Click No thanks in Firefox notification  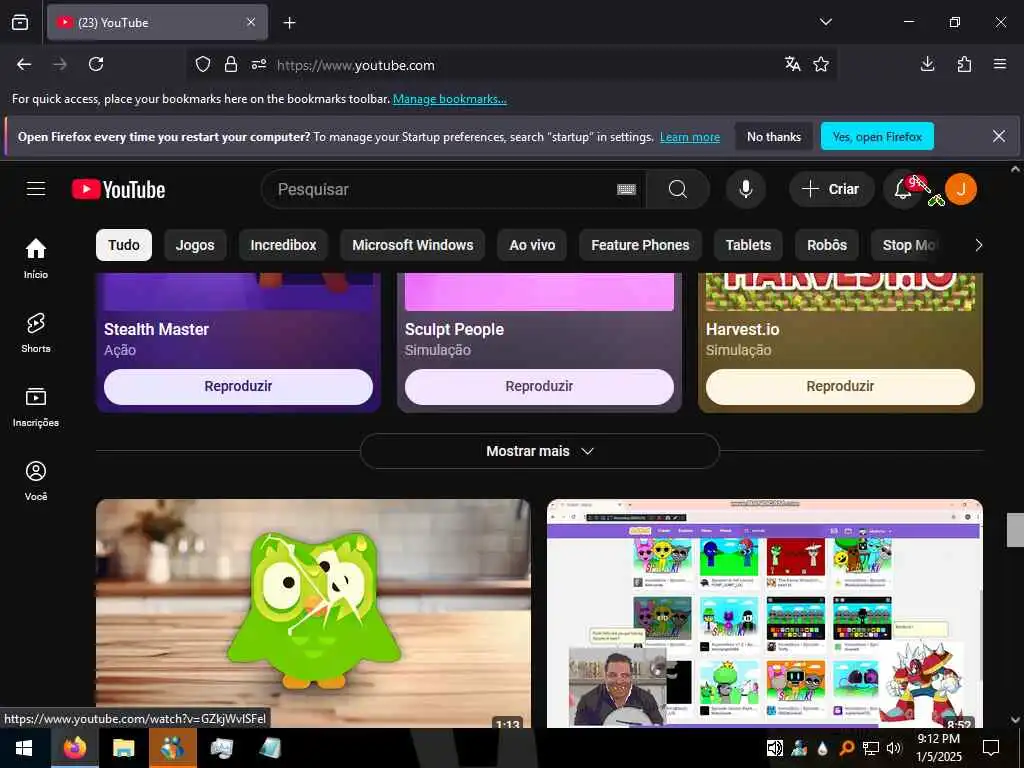[774, 136]
